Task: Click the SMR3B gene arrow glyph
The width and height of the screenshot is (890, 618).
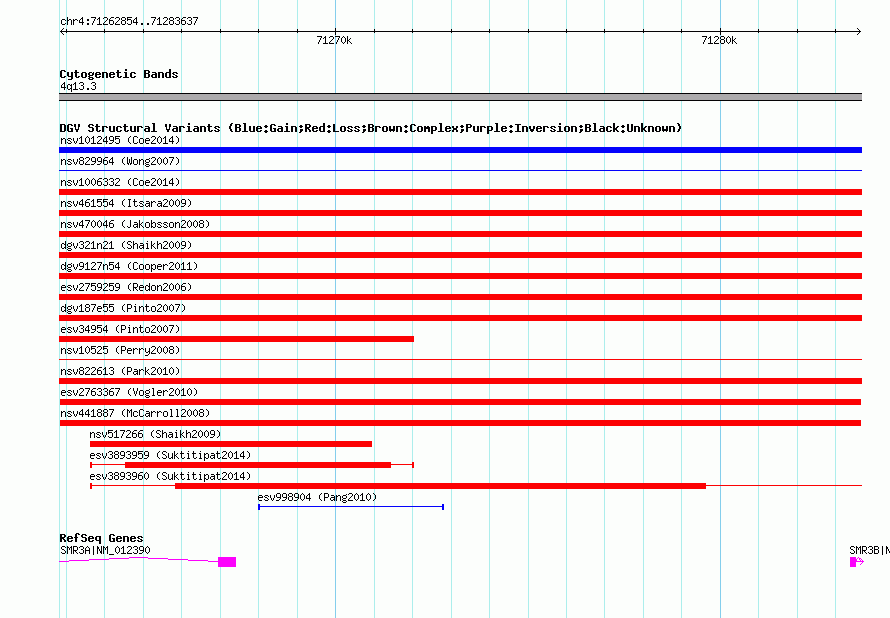Action: (x=857, y=562)
